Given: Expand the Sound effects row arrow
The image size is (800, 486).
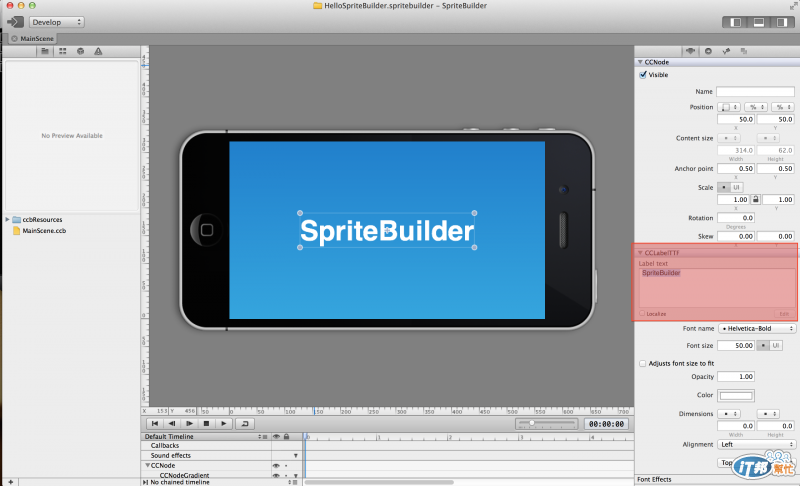Looking at the screenshot, I should click(295, 455).
